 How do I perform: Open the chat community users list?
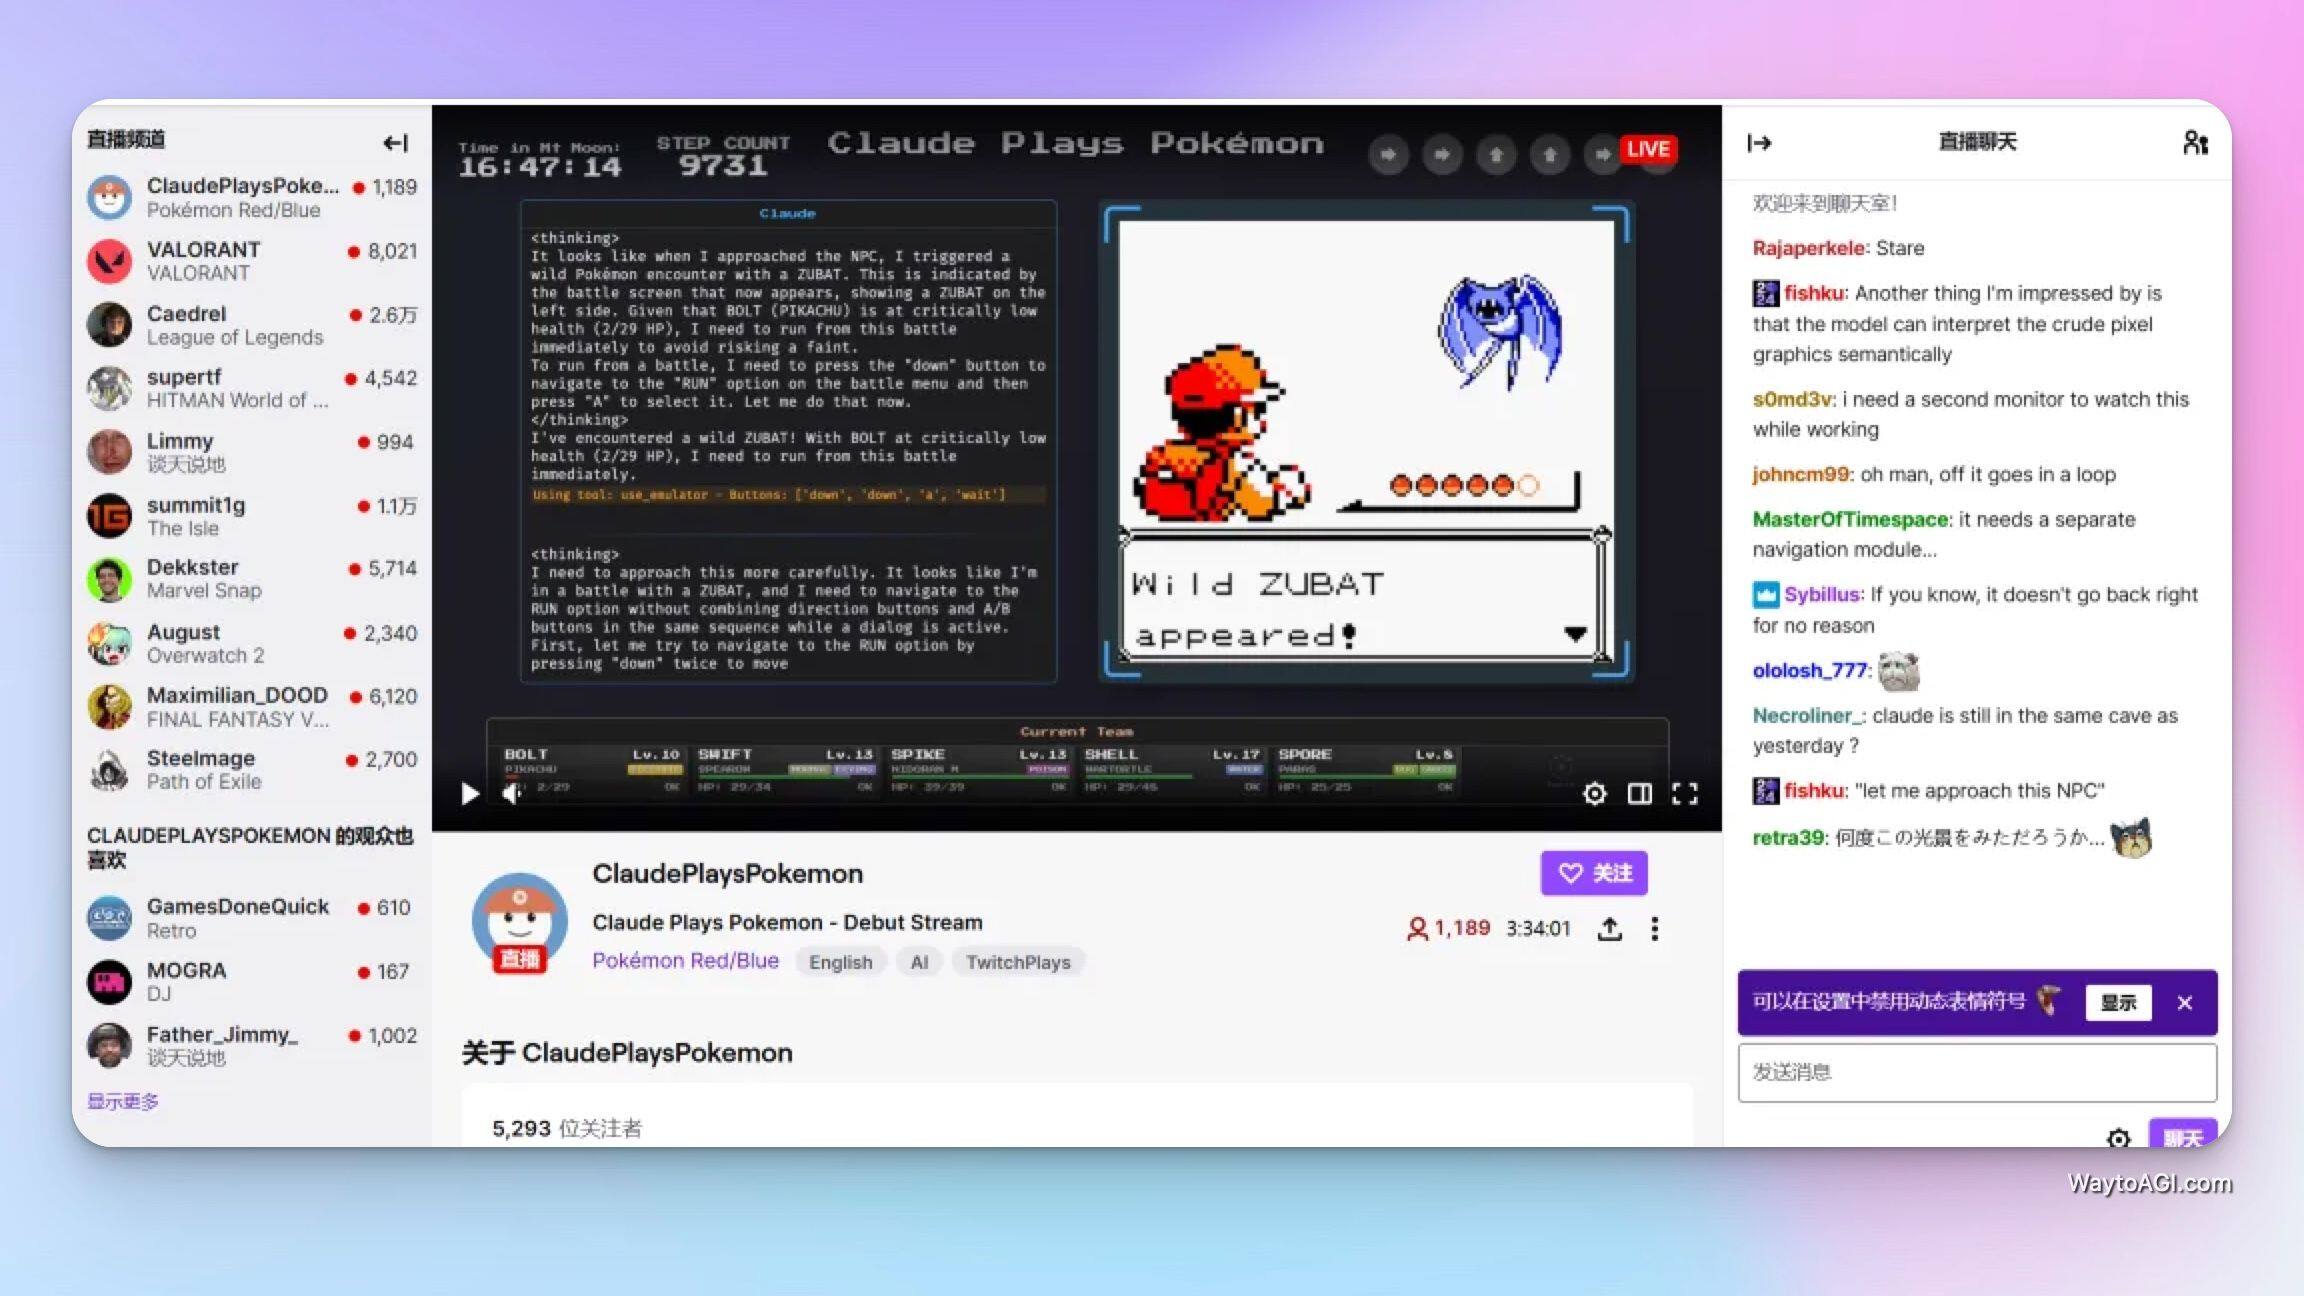(x=2195, y=143)
